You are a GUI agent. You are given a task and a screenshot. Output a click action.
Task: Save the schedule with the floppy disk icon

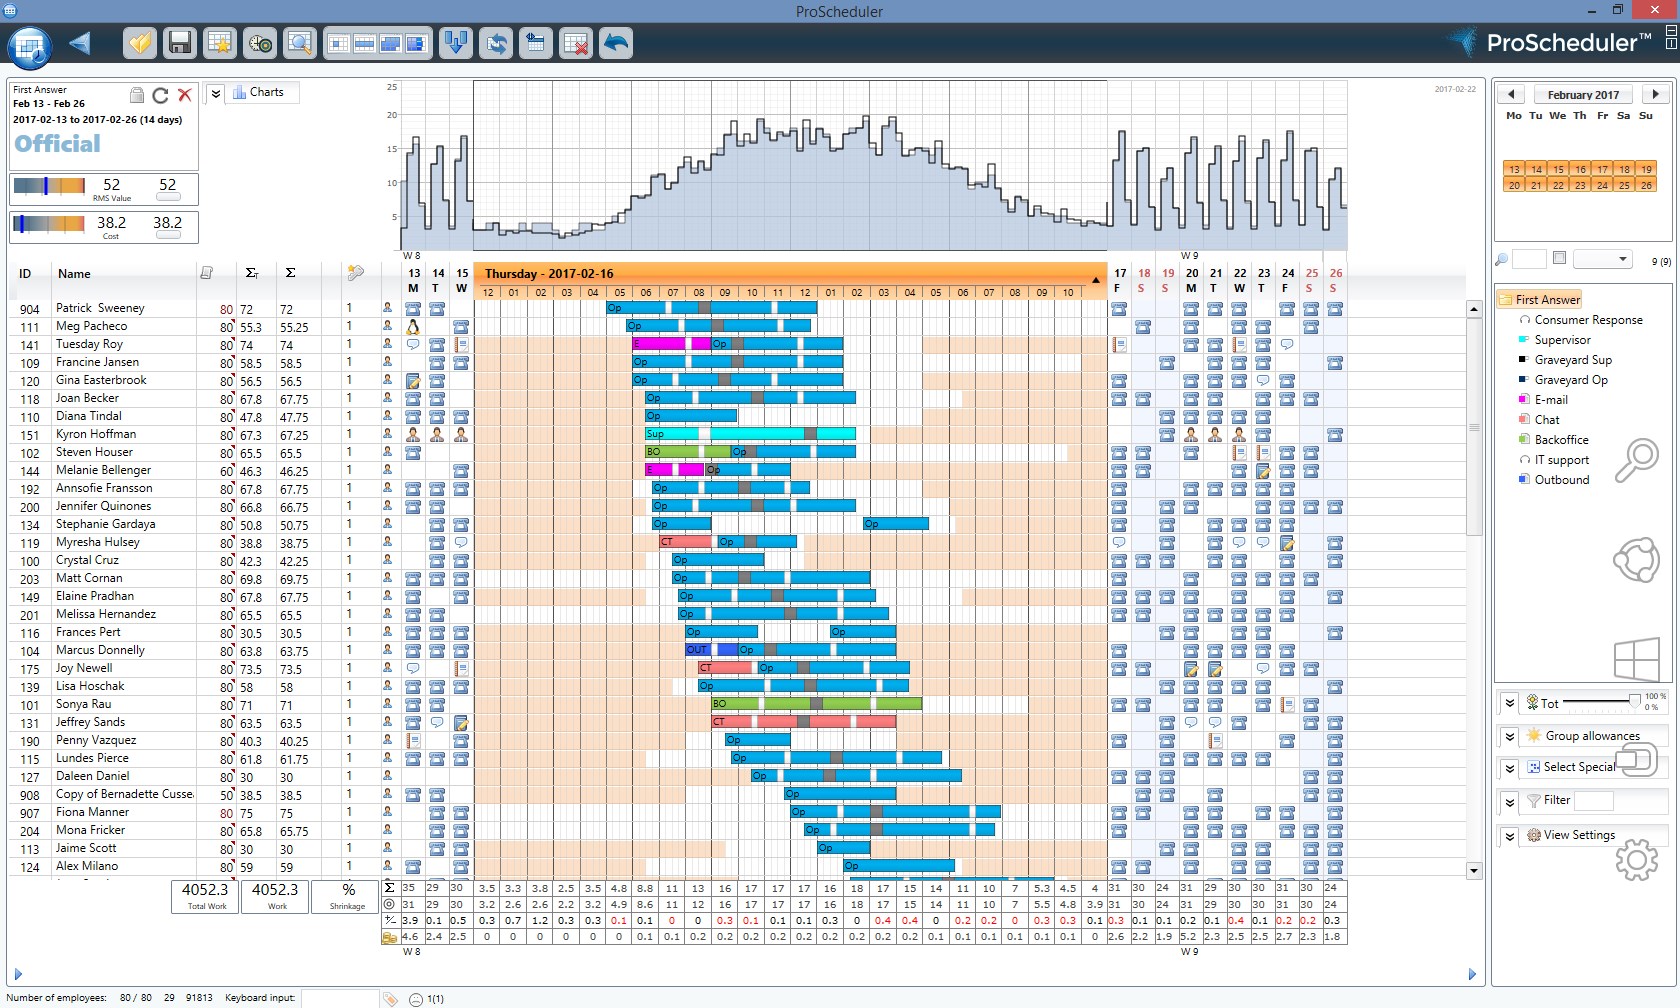click(x=180, y=43)
